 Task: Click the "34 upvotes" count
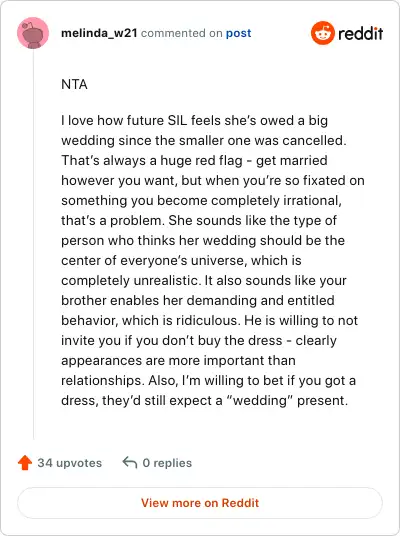[x=70, y=463]
